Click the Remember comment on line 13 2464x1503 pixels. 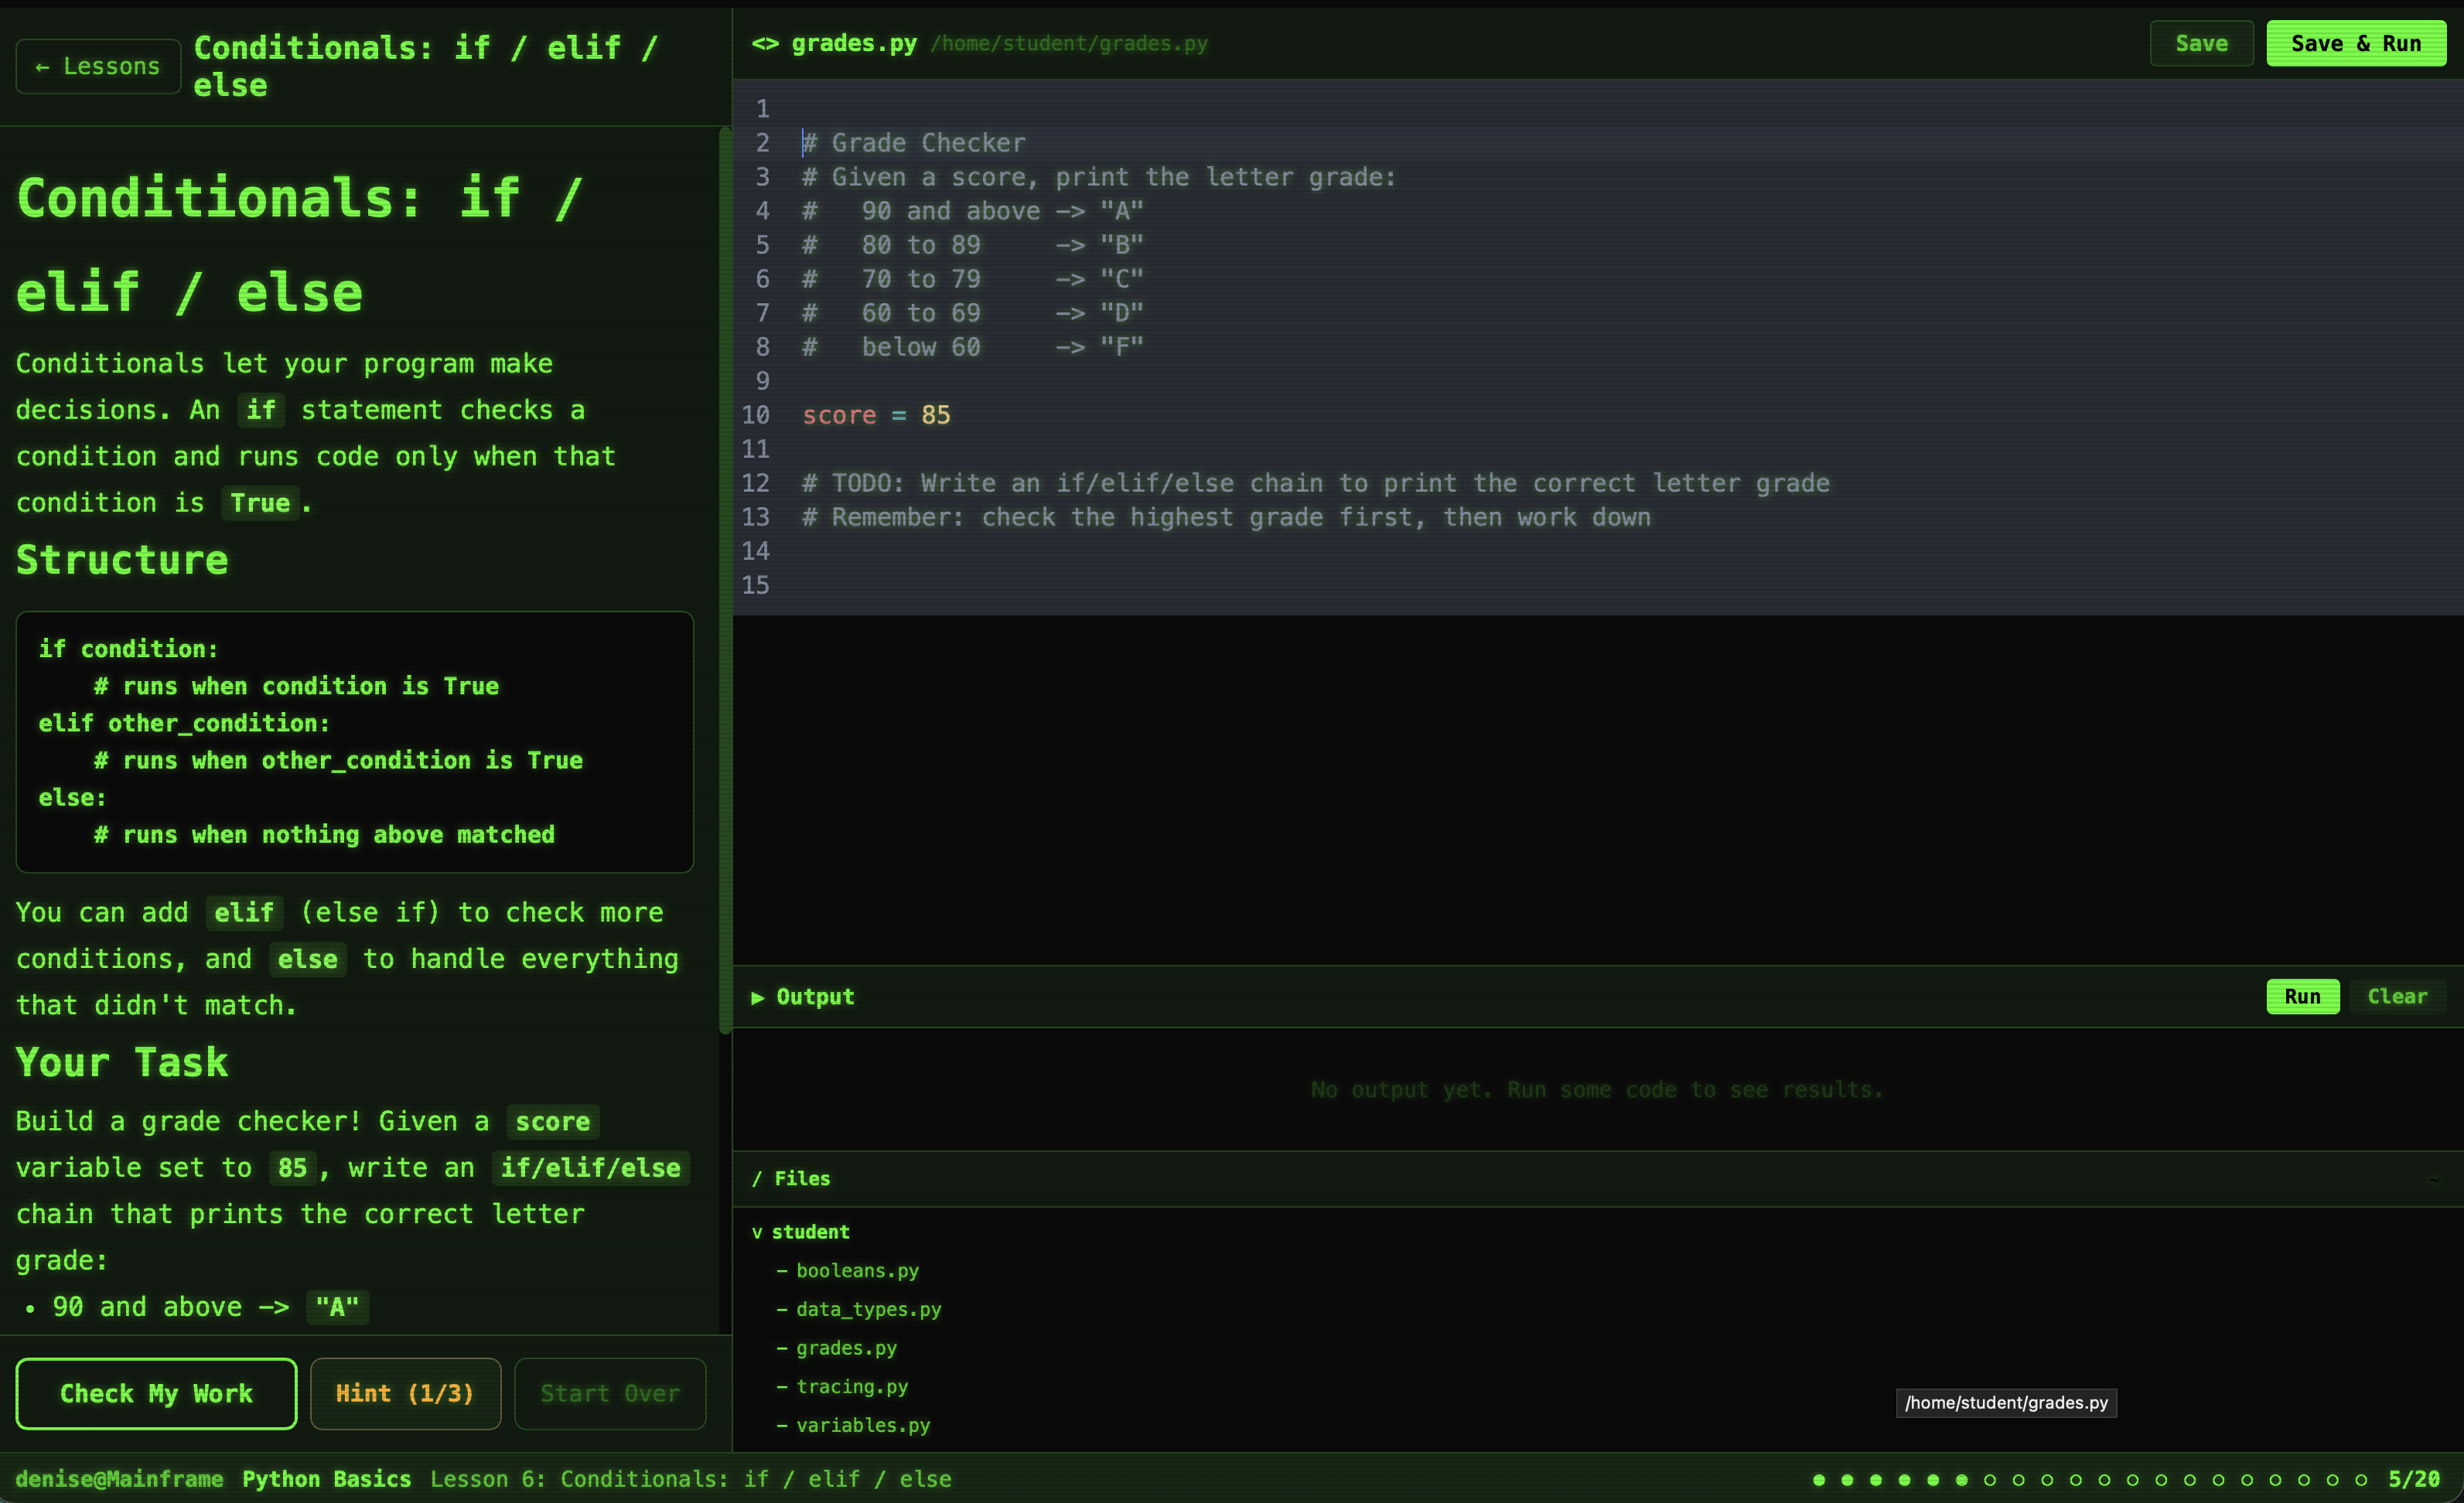click(1226, 517)
